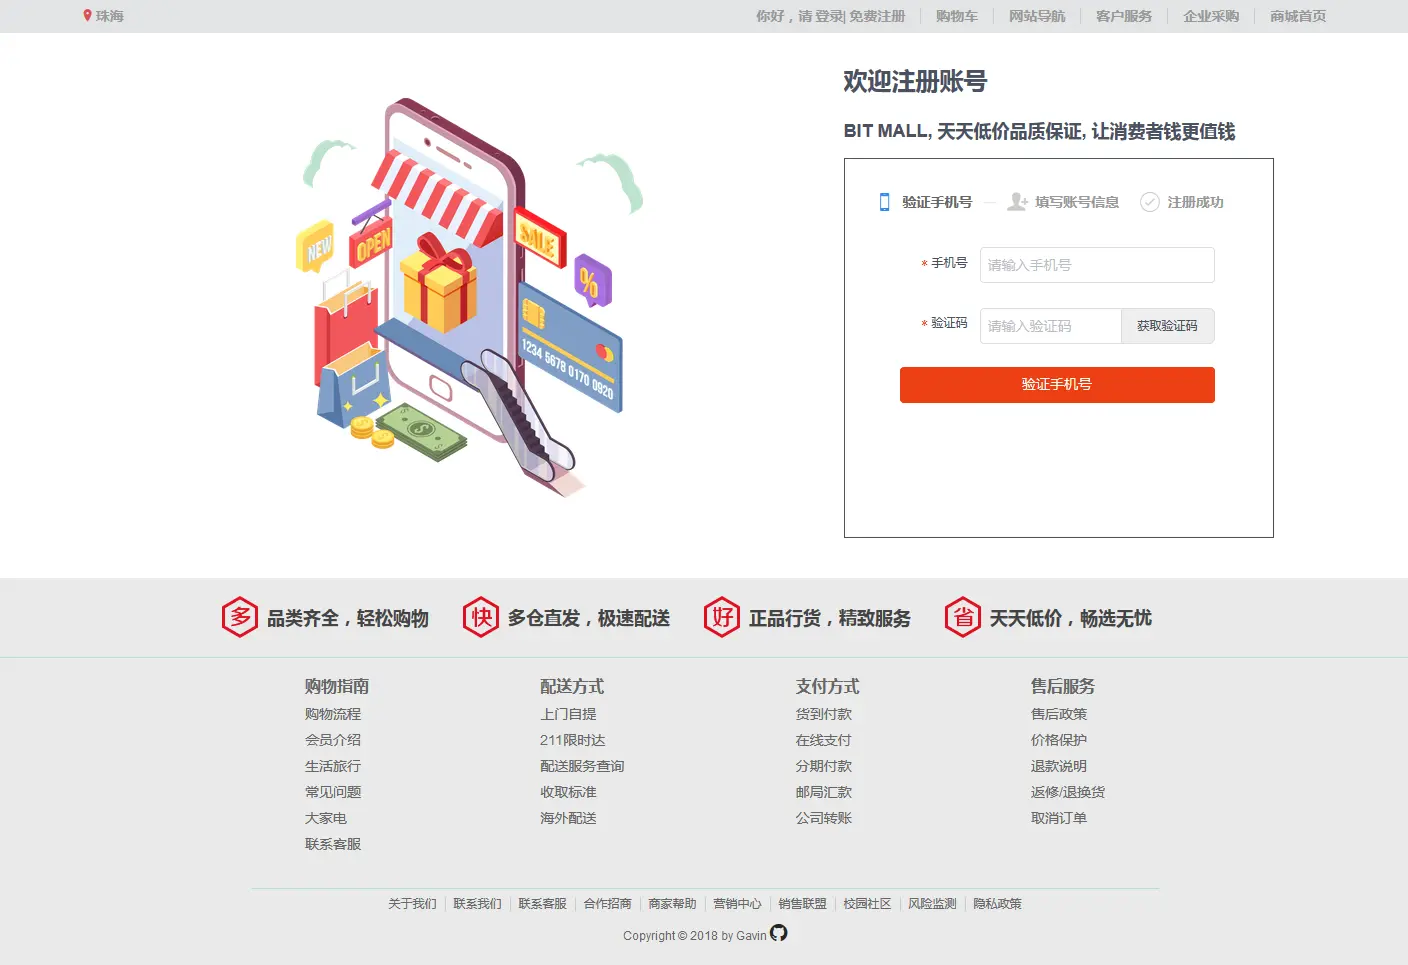Open 客户服务 in the top navigation
The height and width of the screenshot is (965, 1408).
tap(1123, 16)
